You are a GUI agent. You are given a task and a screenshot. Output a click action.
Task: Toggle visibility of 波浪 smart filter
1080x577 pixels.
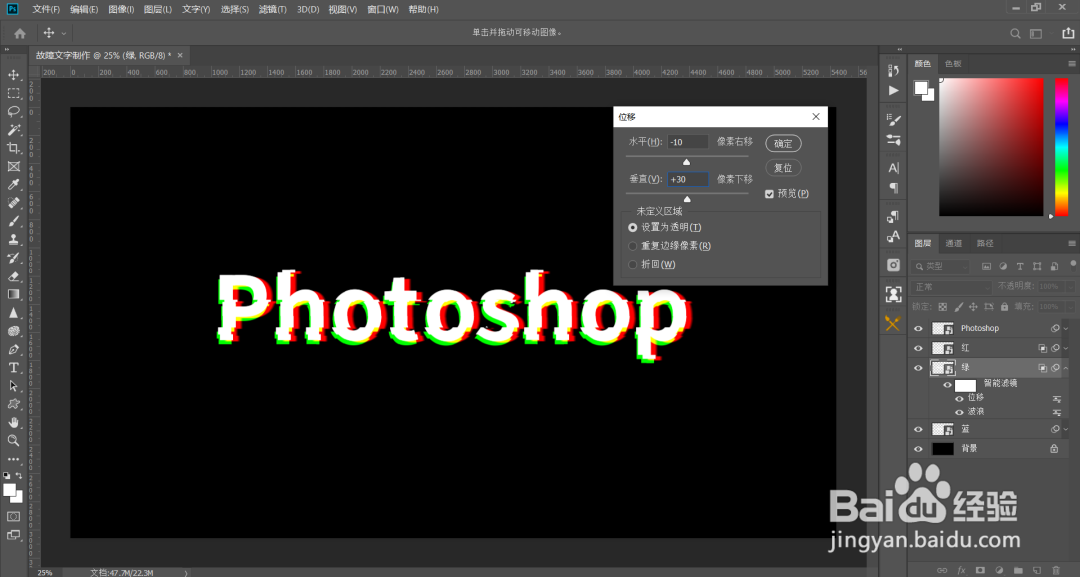[x=959, y=412]
